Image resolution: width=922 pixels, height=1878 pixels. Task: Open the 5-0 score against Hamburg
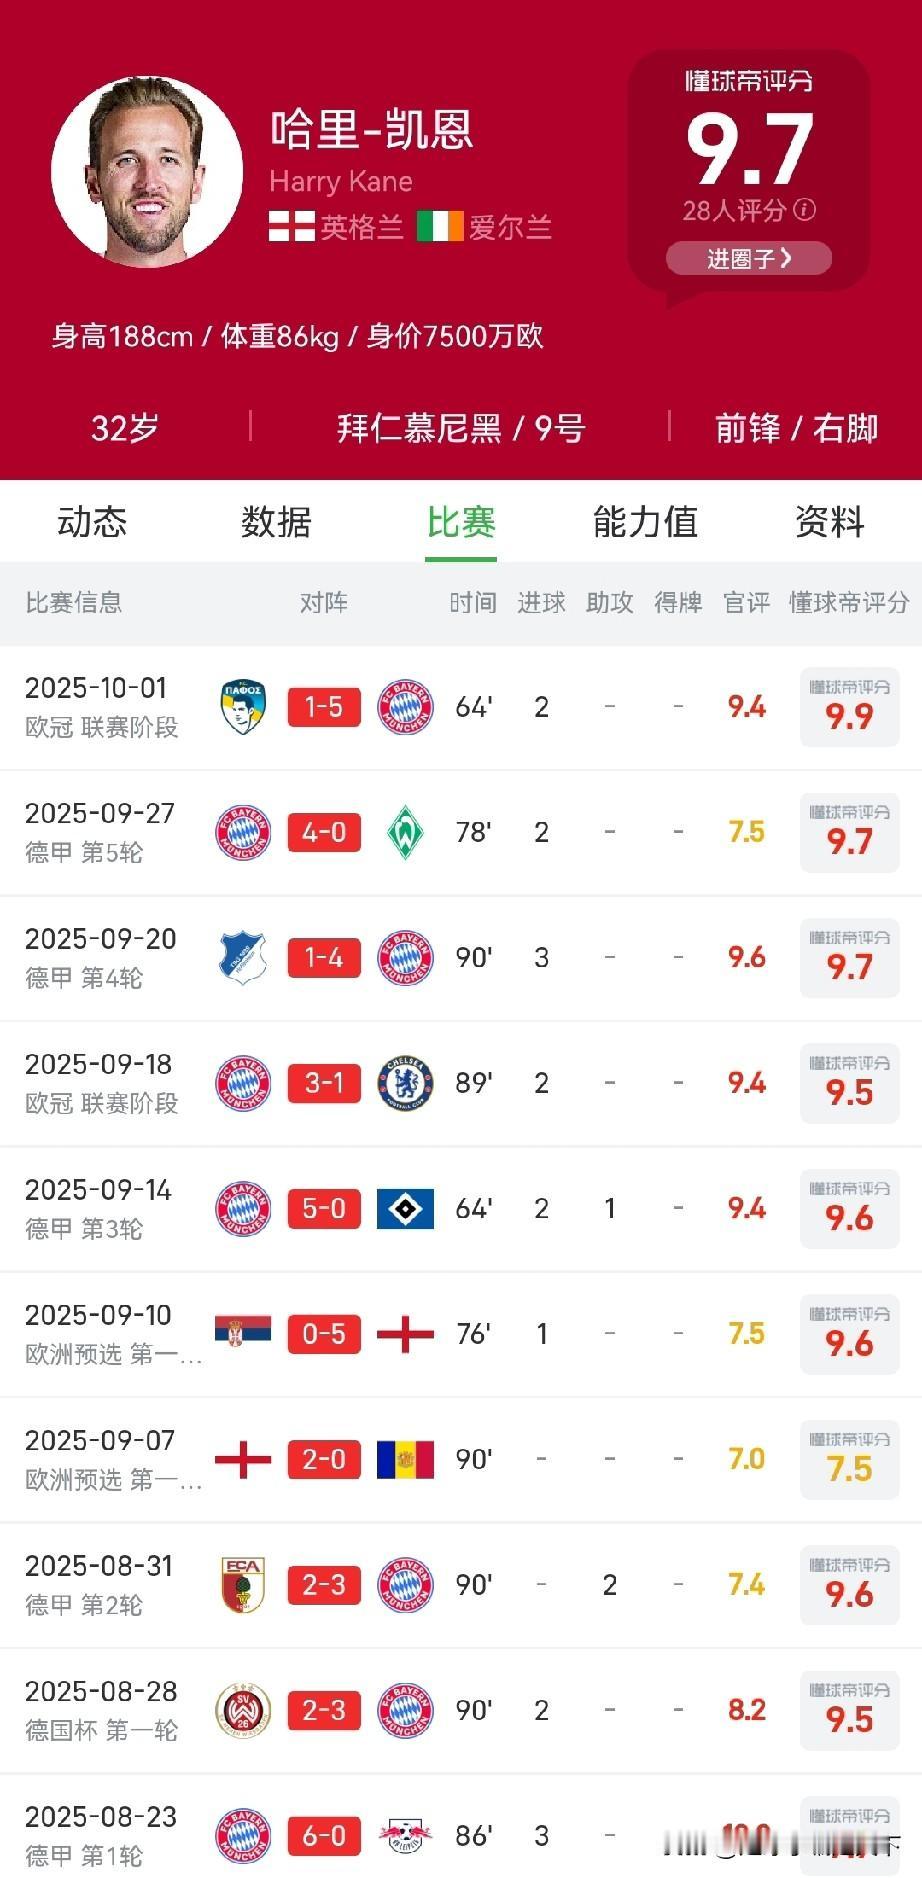click(324, 1209)
